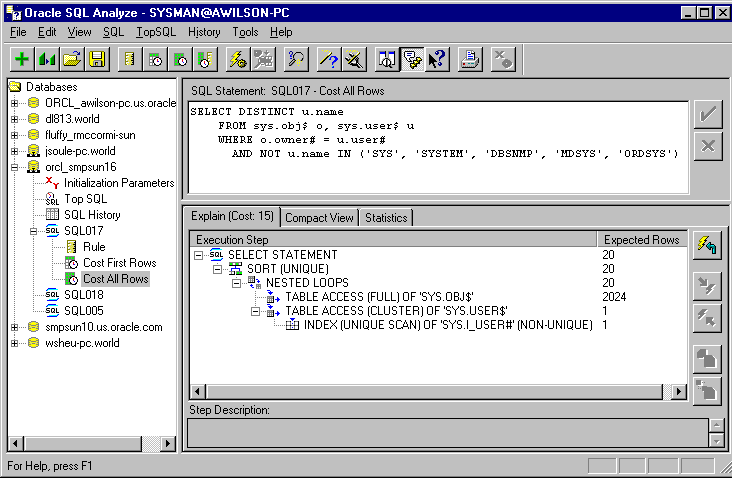The height and width of the screenshot is (478, 732).
Task: Toggle the pressed speech-bubble walkthrough button
Action: click(x=412, y=59)
